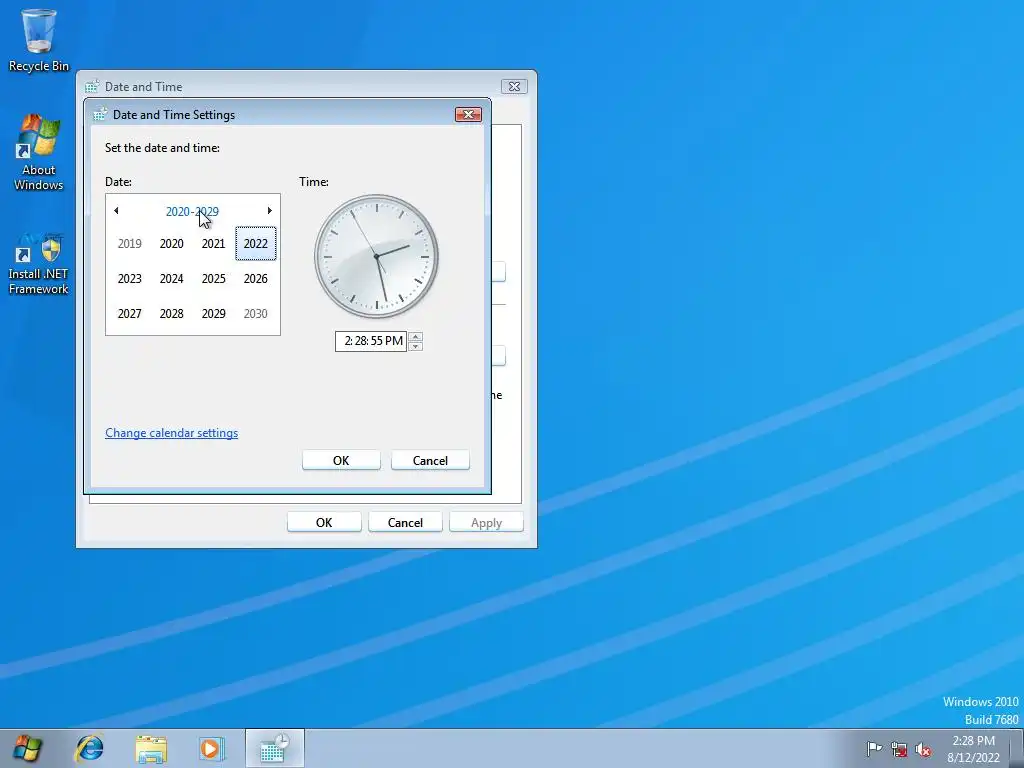Decrease the time with the down spinner
This screenshot has width=1024, height=768.
[415, 346]
